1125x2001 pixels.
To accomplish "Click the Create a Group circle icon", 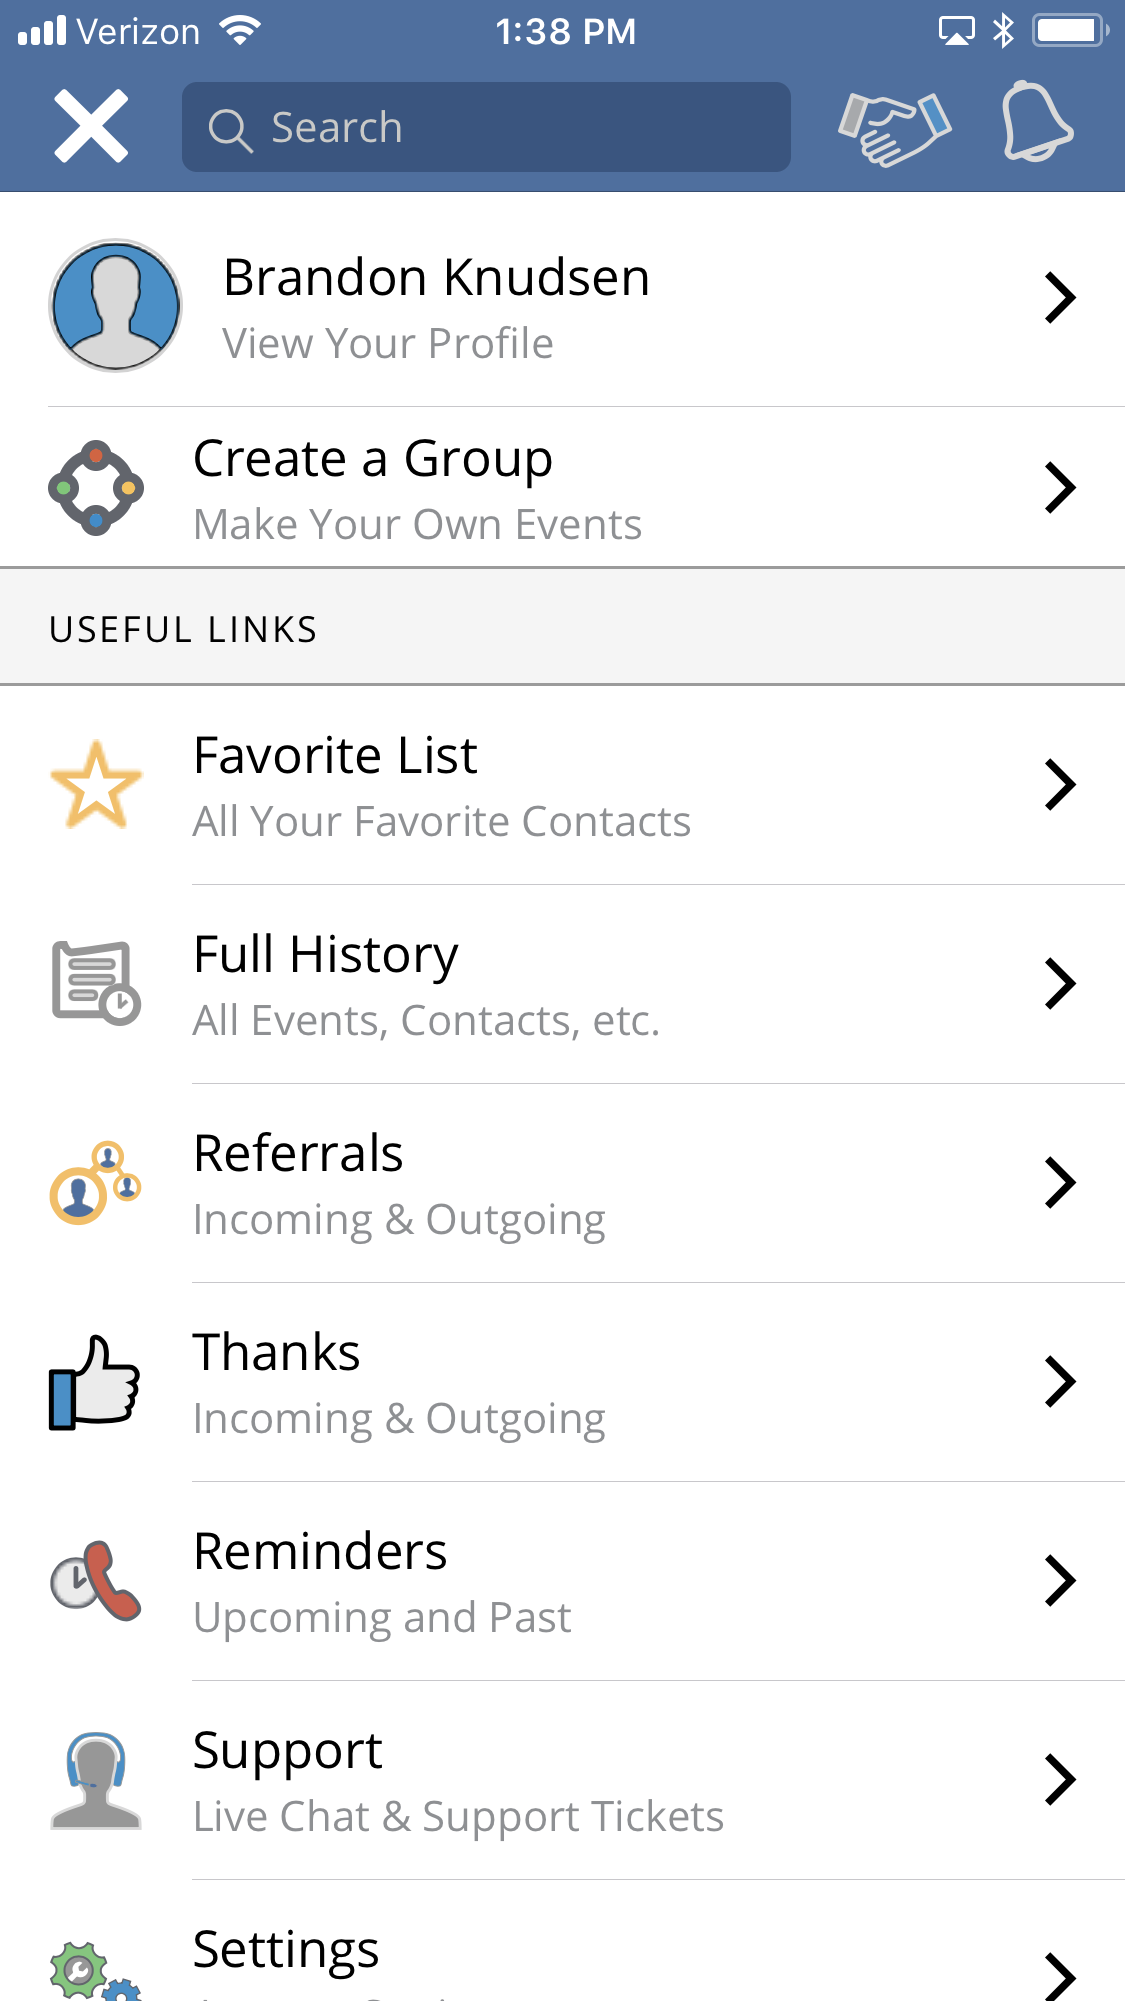I will click(96, 488).
